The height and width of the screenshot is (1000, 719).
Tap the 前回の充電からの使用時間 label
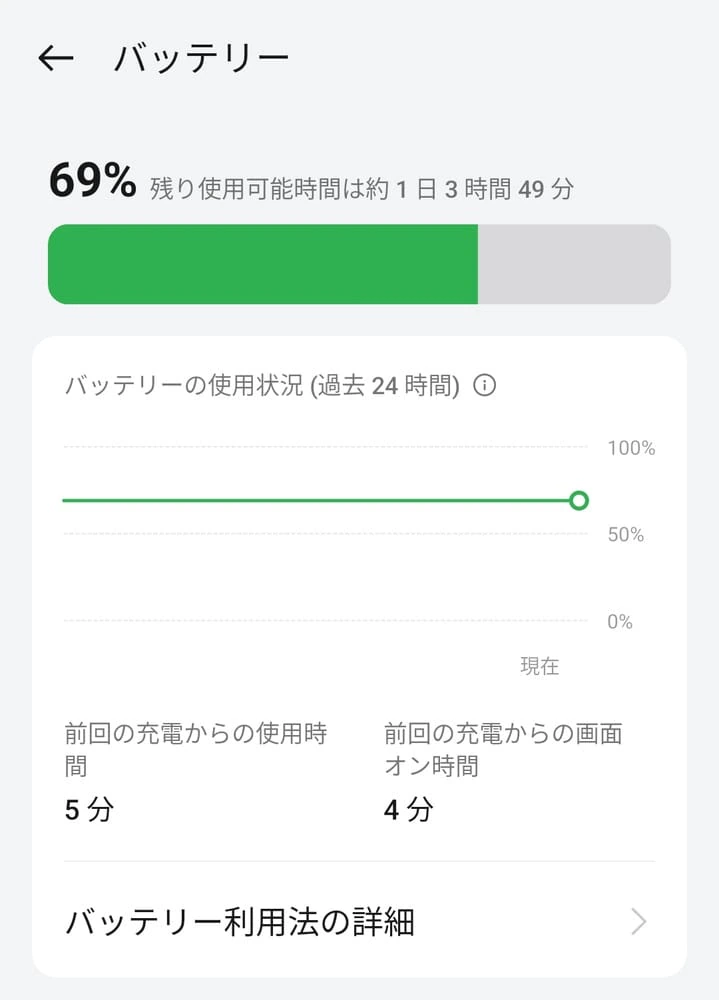pyautogui.click(x=196, y=749)
